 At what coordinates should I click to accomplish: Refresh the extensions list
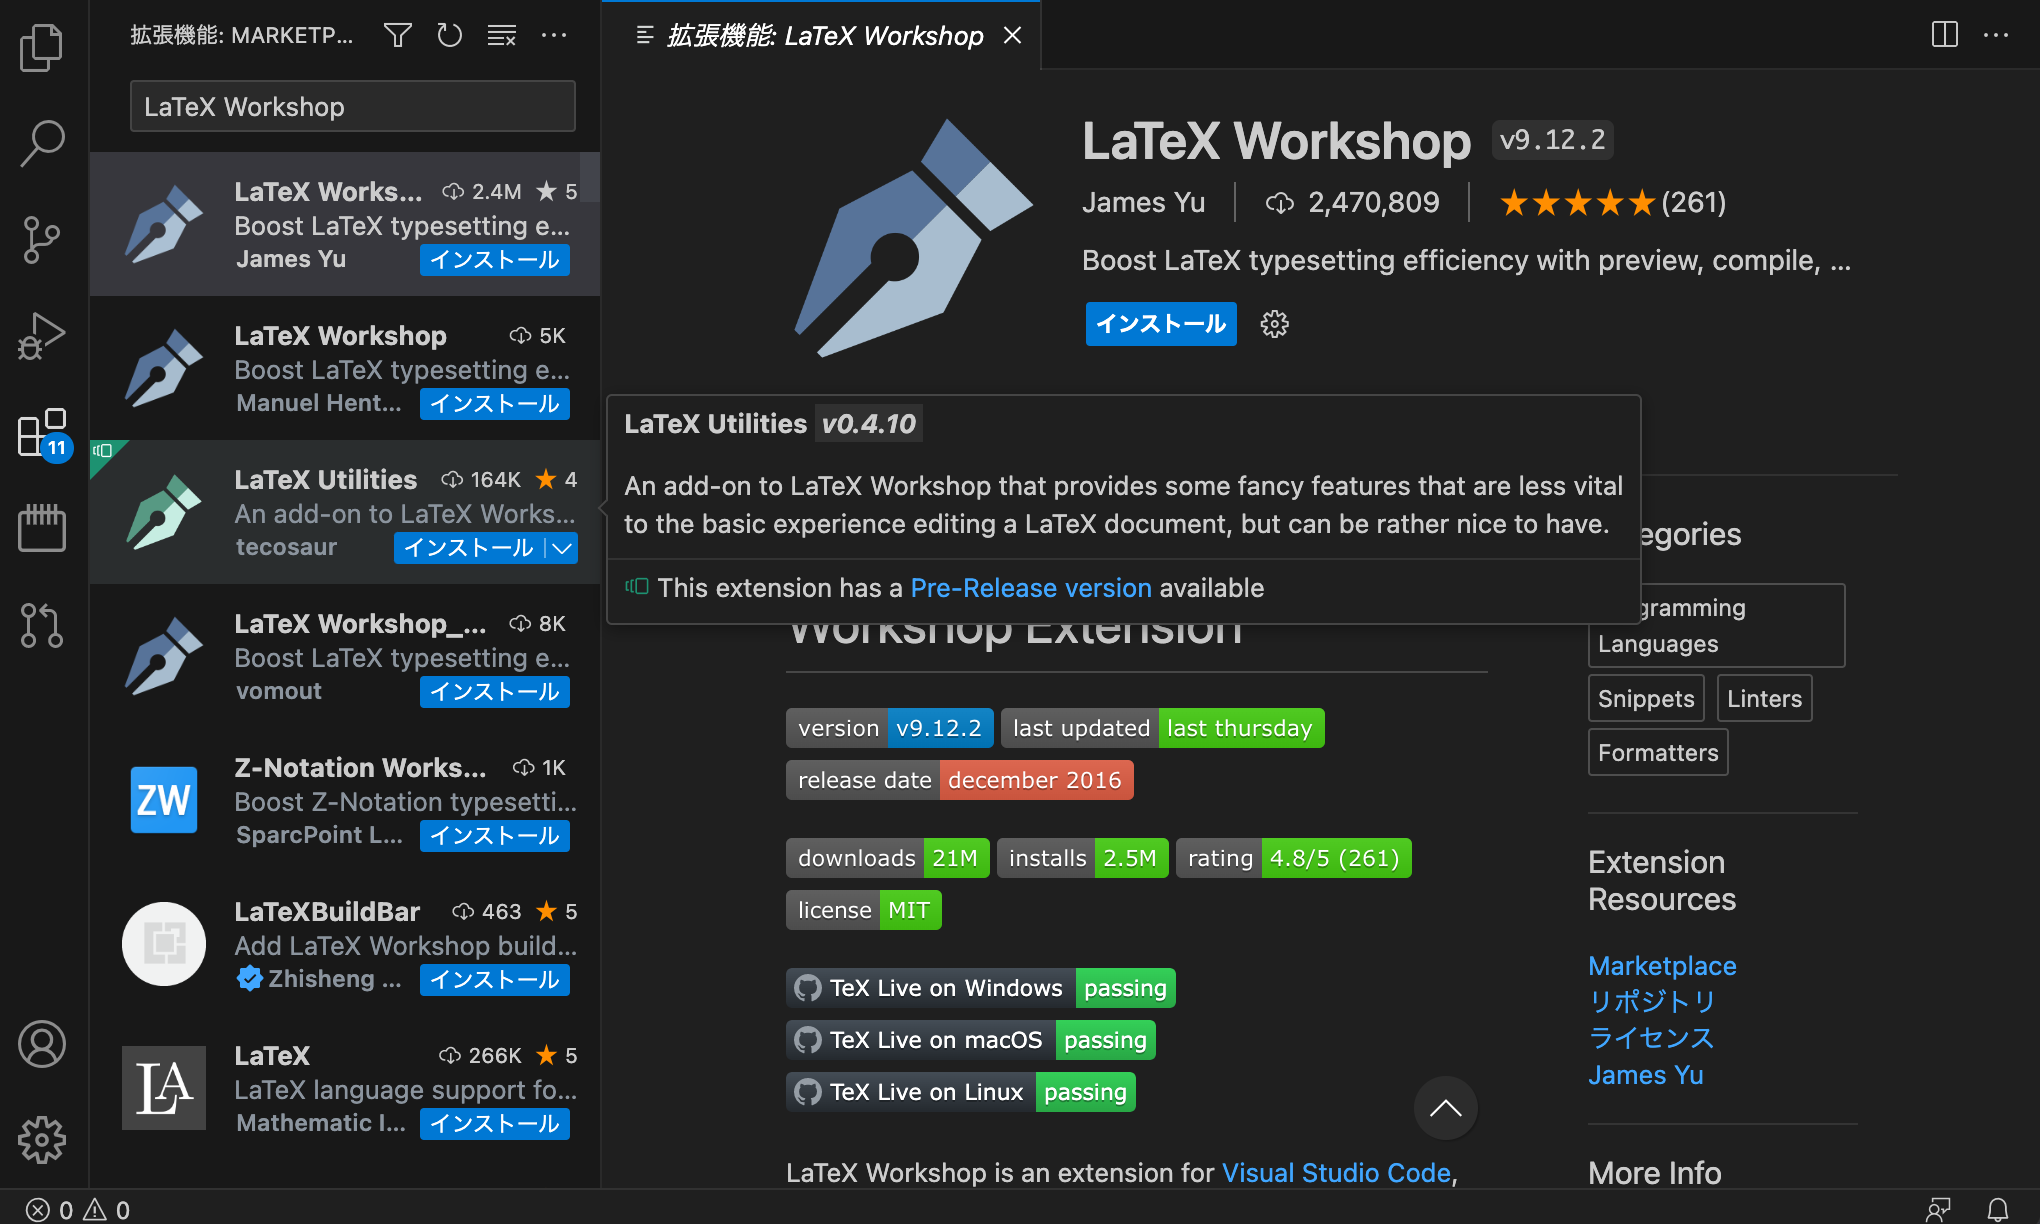tap(449, 34)
